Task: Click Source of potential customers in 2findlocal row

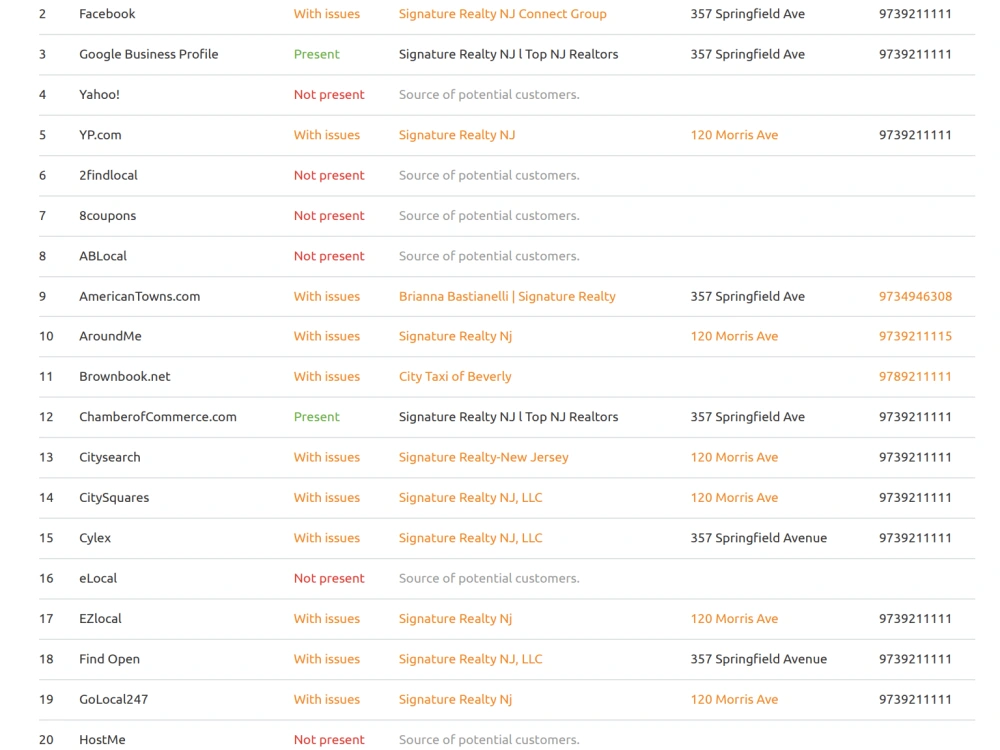Action: pos(489,175)
